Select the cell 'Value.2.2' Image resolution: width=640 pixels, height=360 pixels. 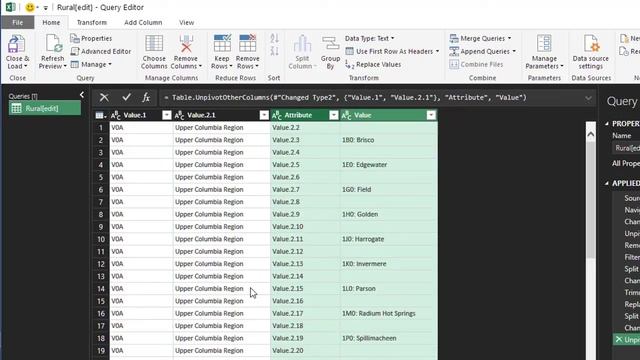tap(305, 128)
